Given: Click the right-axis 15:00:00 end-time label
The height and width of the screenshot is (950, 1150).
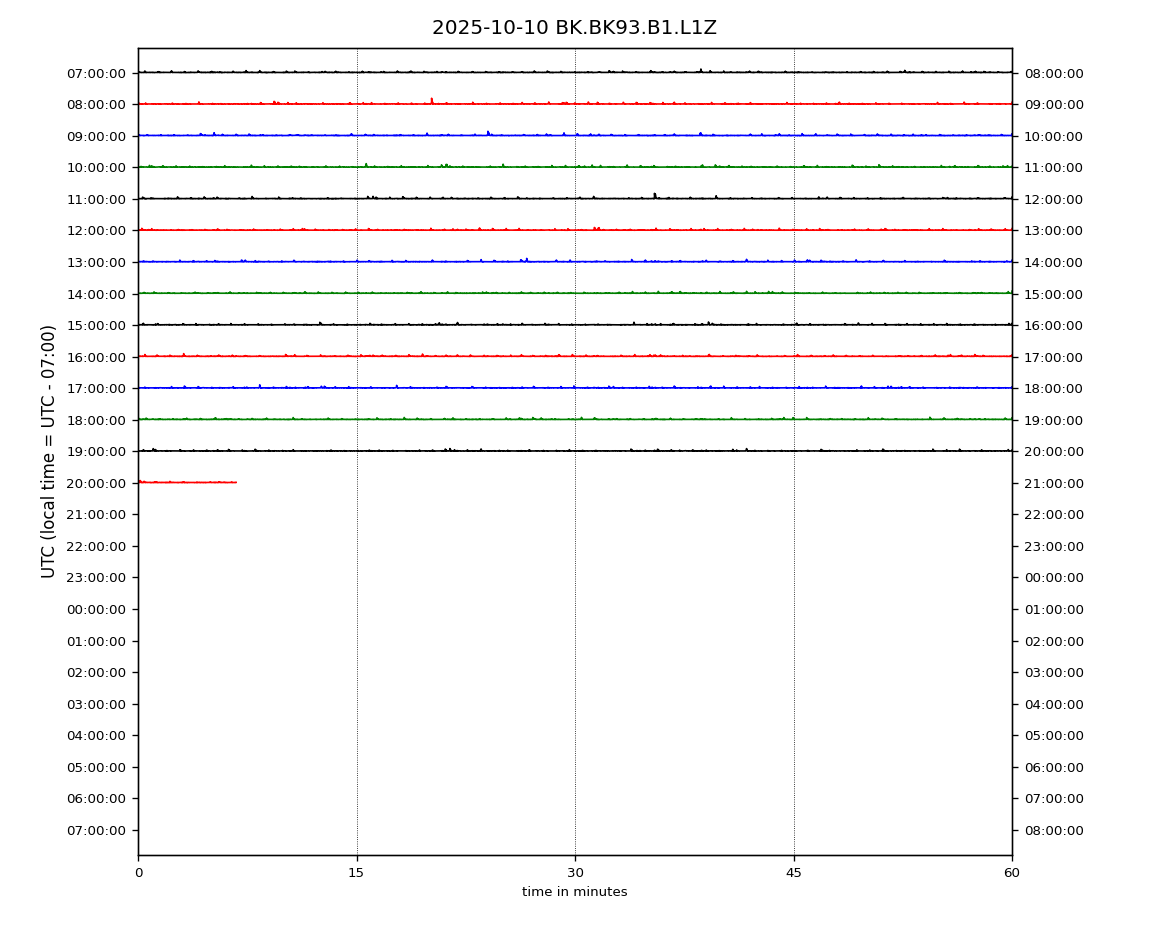Looking at the screenshot, I should coord(1053,294).
